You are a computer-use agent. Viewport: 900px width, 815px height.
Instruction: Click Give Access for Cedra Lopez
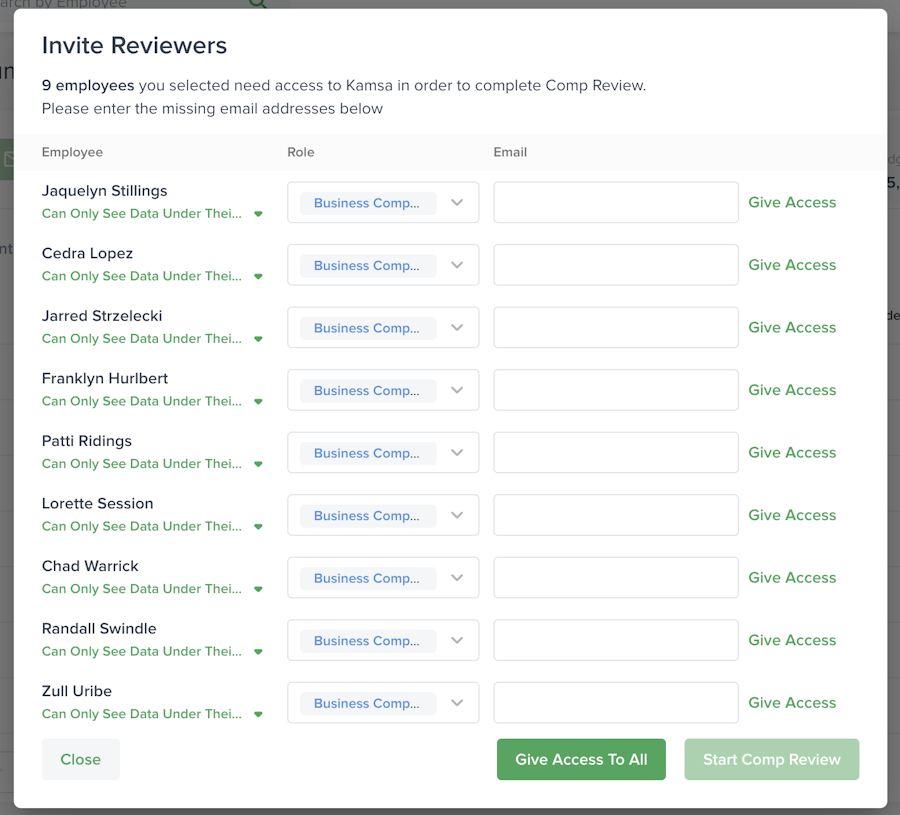coord(792,265)
